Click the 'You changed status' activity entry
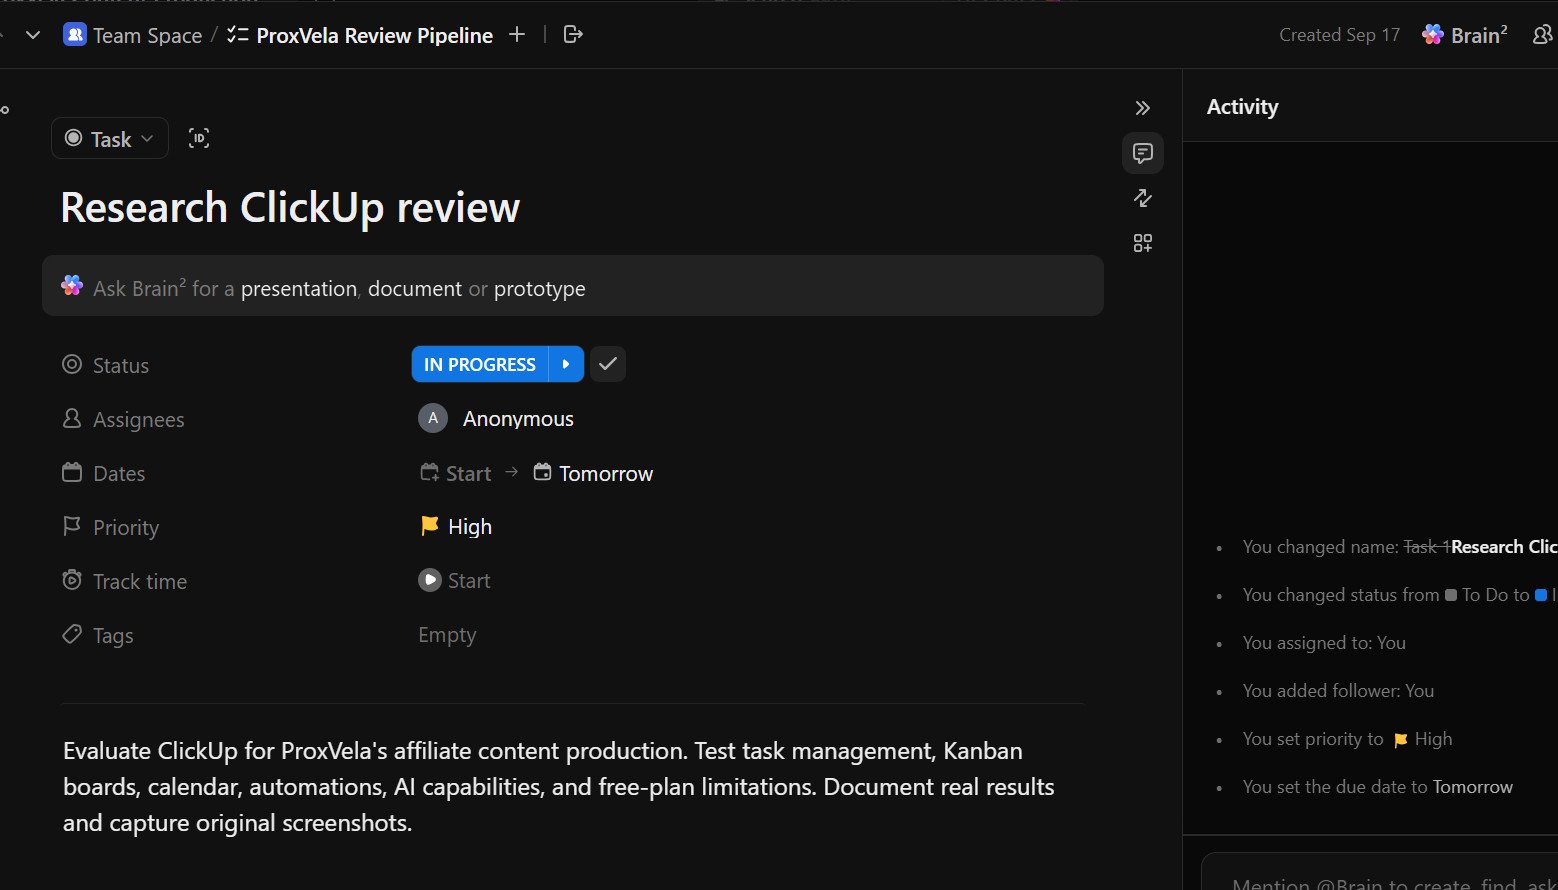Viewport: 1558px width, 890px height. click(x=1399, y=595)
